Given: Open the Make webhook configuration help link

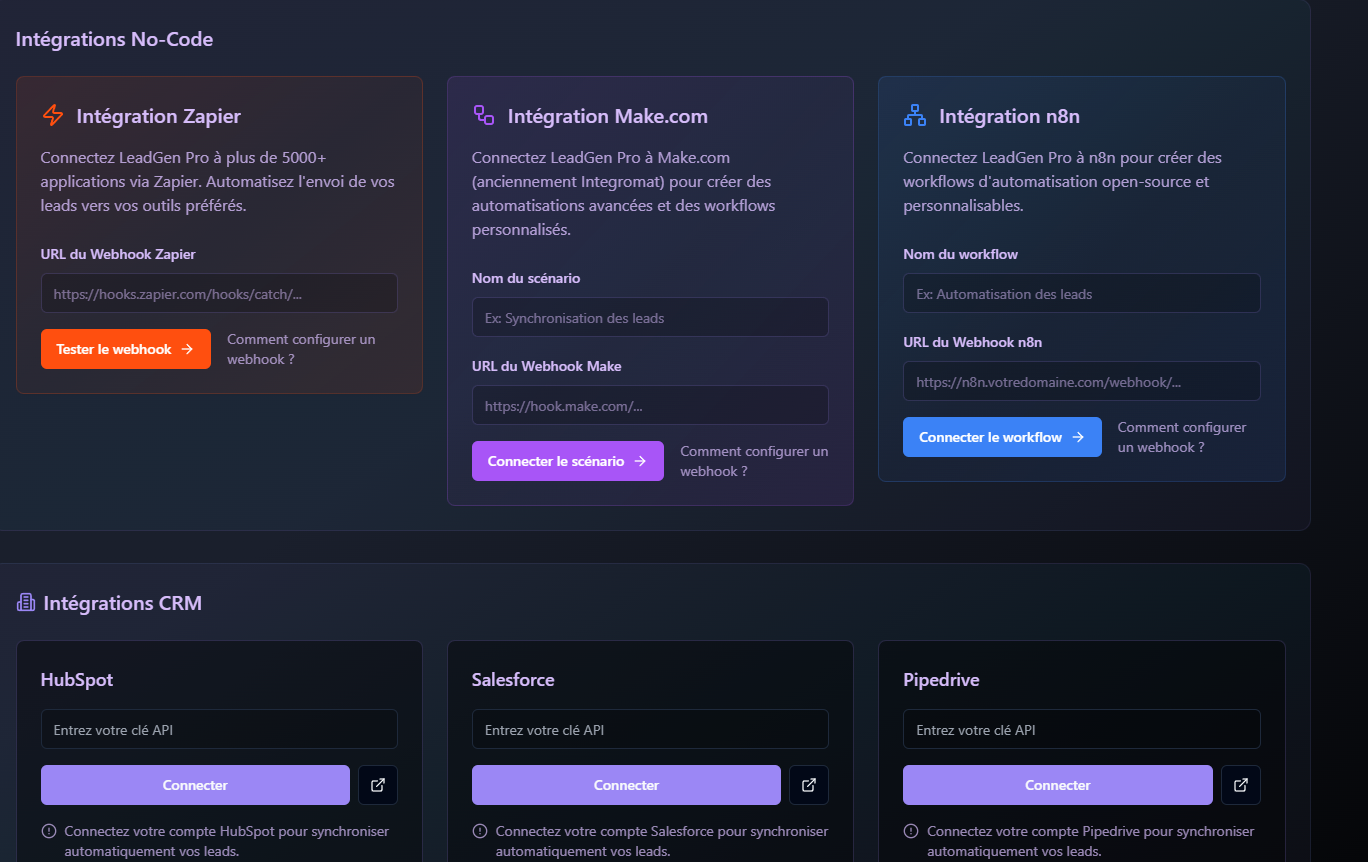Looking at the screenshot, I should [x=754, y=461].
